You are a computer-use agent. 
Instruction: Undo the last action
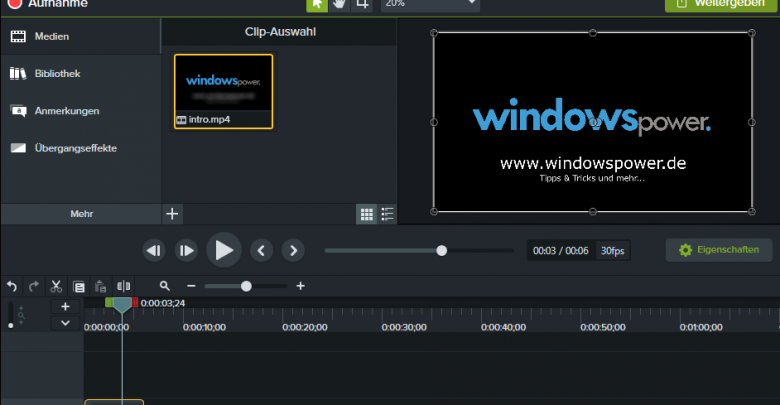[x=12, y=286]
